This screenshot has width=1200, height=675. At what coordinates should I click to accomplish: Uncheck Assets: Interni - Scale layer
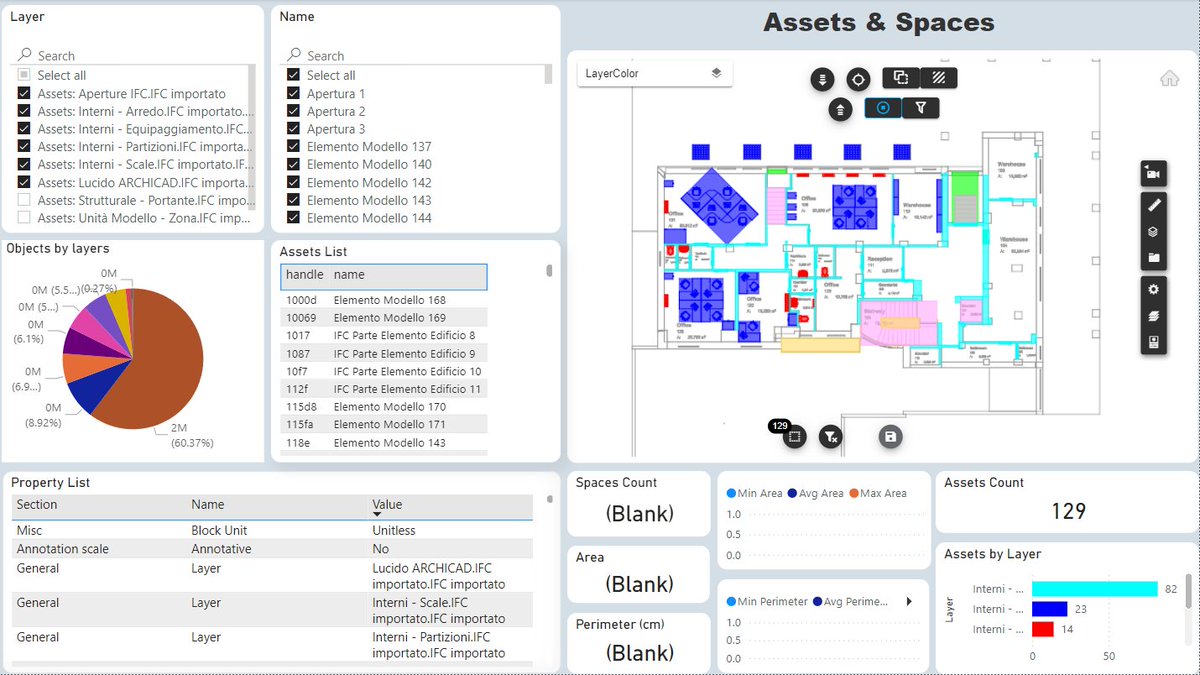pos(24,164)
